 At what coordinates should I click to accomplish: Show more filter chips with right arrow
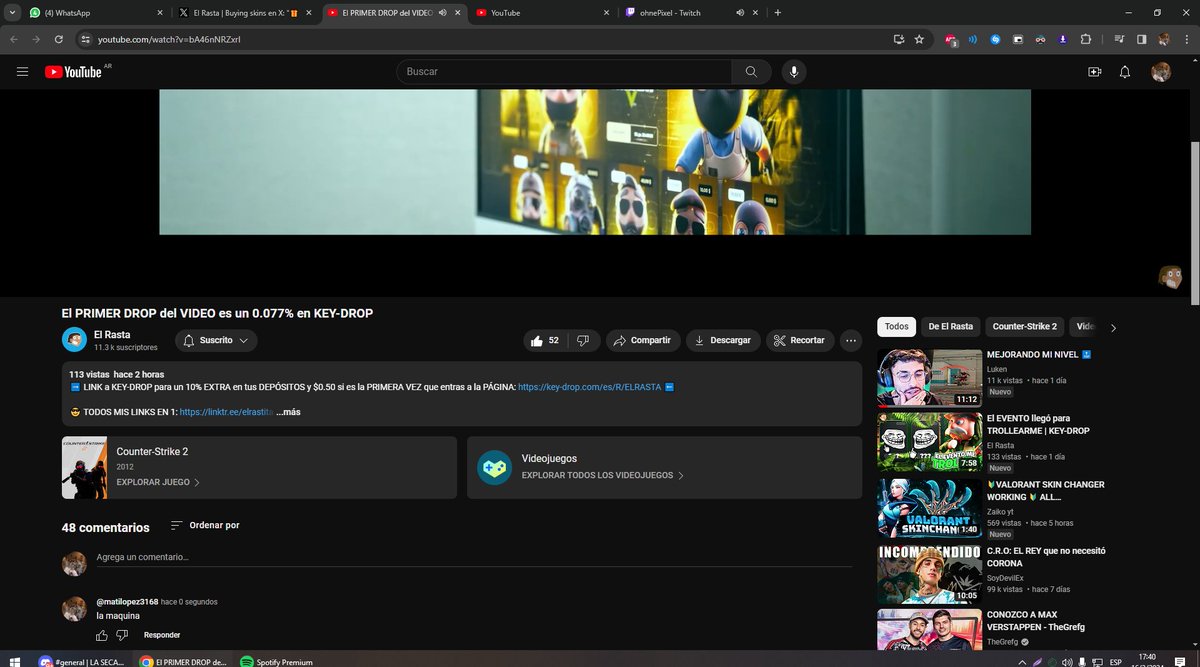1114,327
